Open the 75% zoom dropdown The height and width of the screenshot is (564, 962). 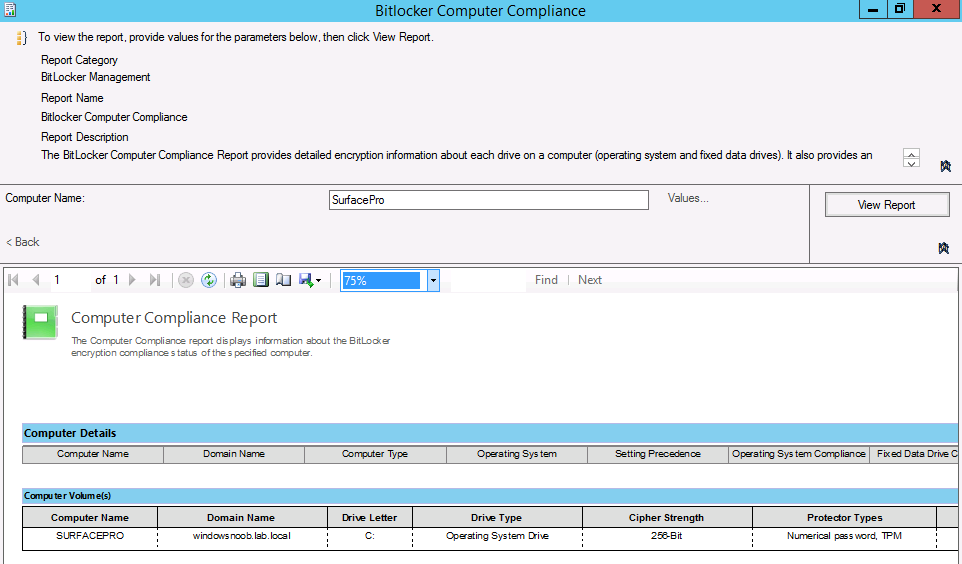tap(433, 280)
